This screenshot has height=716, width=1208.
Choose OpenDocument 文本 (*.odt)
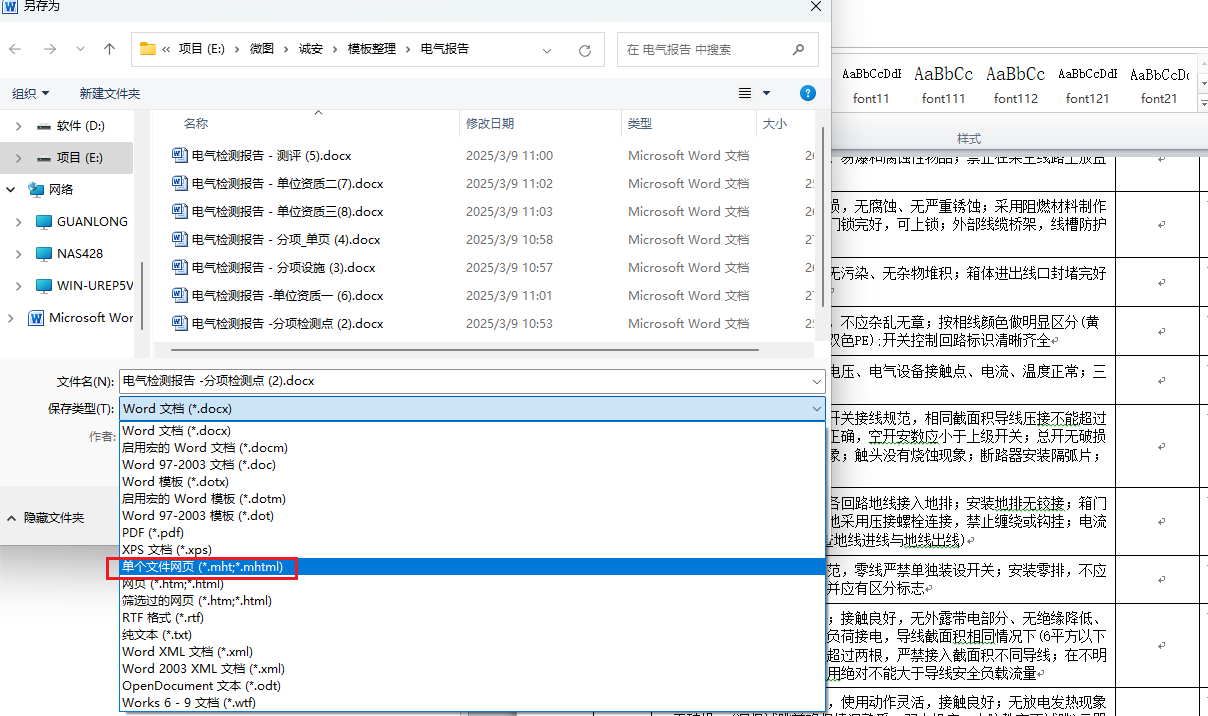tap(472, 685)
